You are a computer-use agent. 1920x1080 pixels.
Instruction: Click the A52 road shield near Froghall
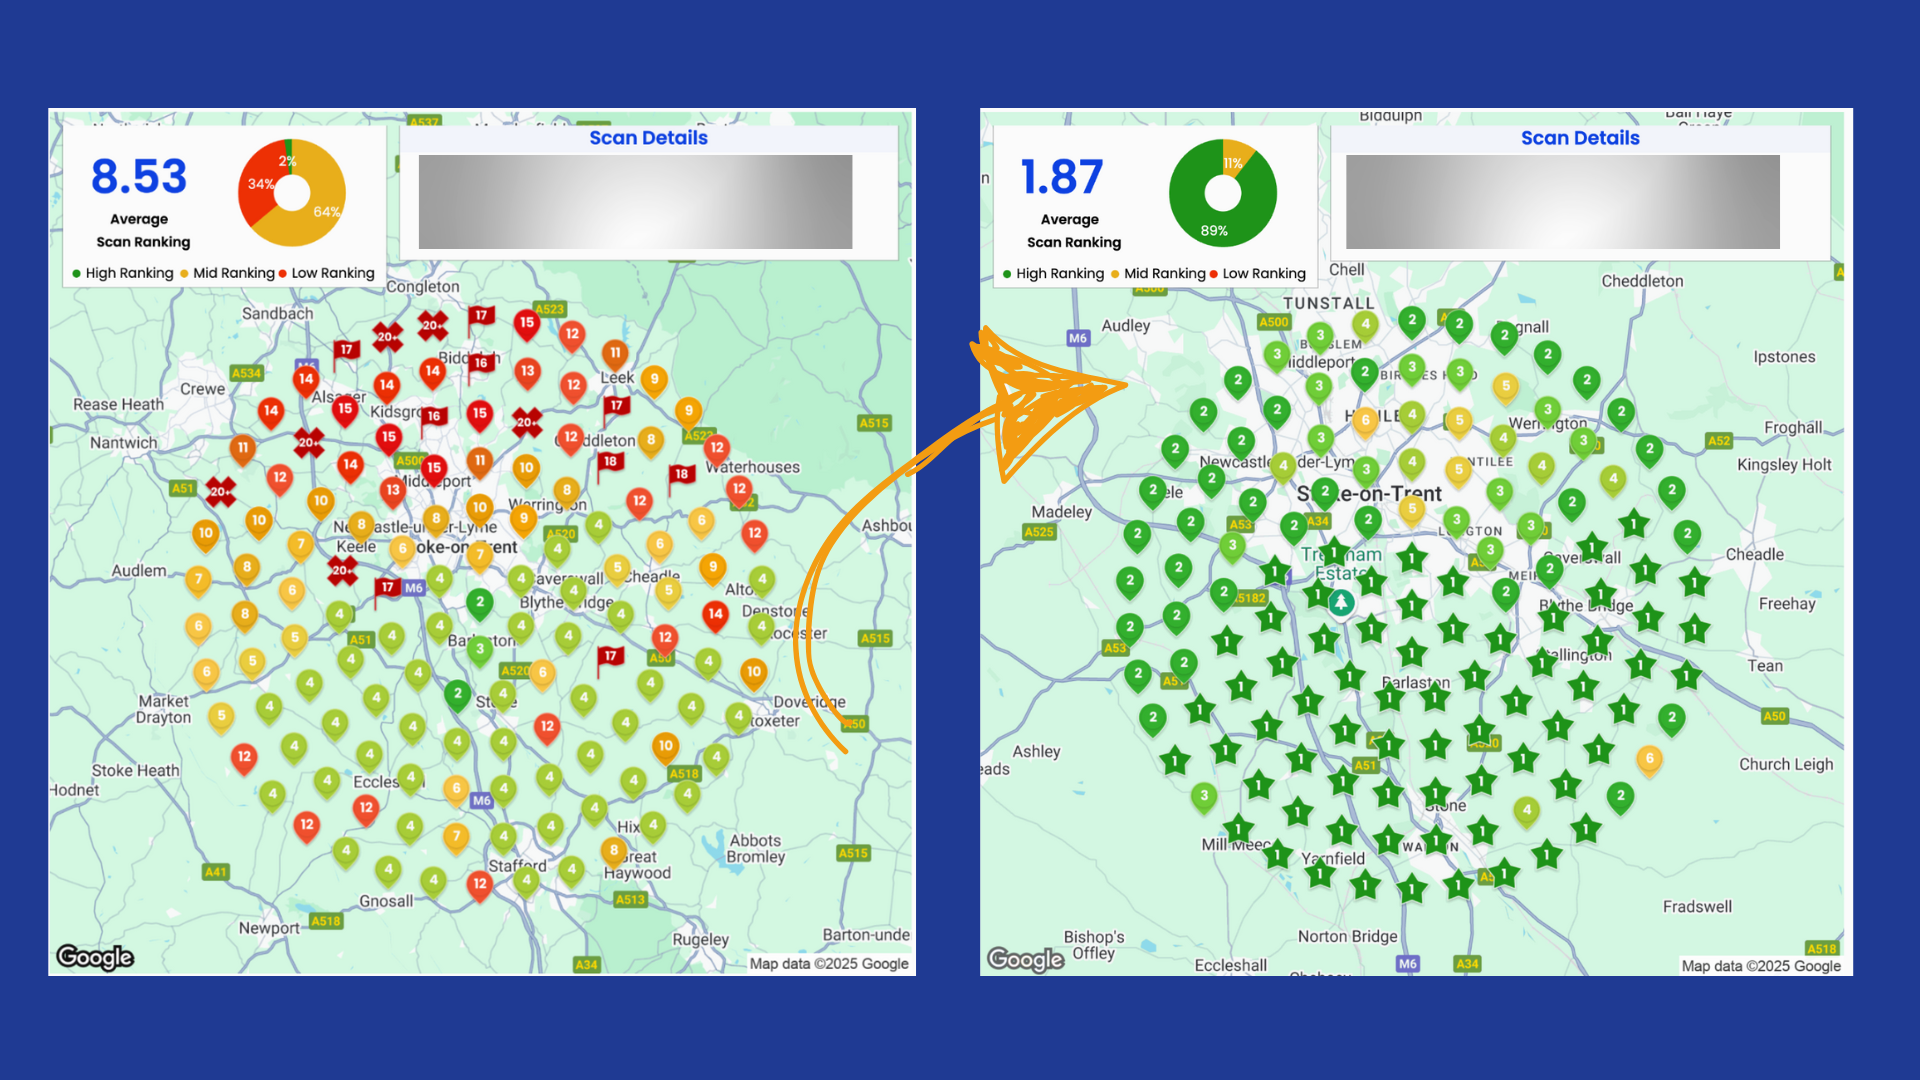1718,440
